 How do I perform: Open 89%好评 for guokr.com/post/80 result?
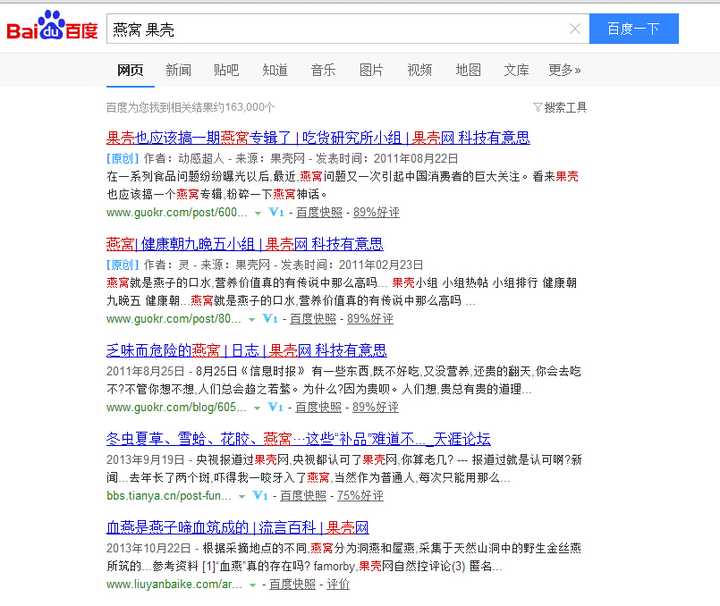[x=370, y=319]
